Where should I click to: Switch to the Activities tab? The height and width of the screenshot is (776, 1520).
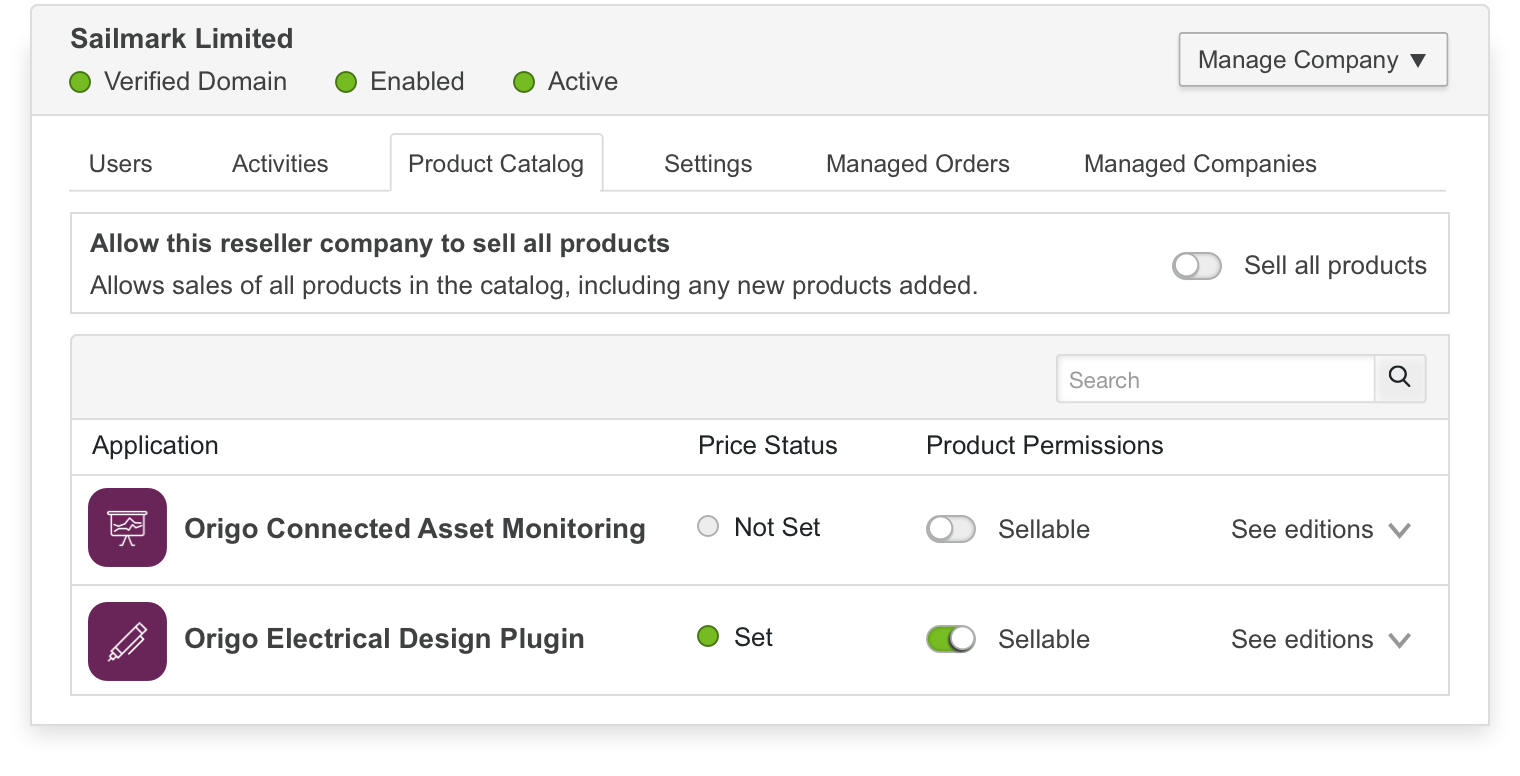pos(280,164)
